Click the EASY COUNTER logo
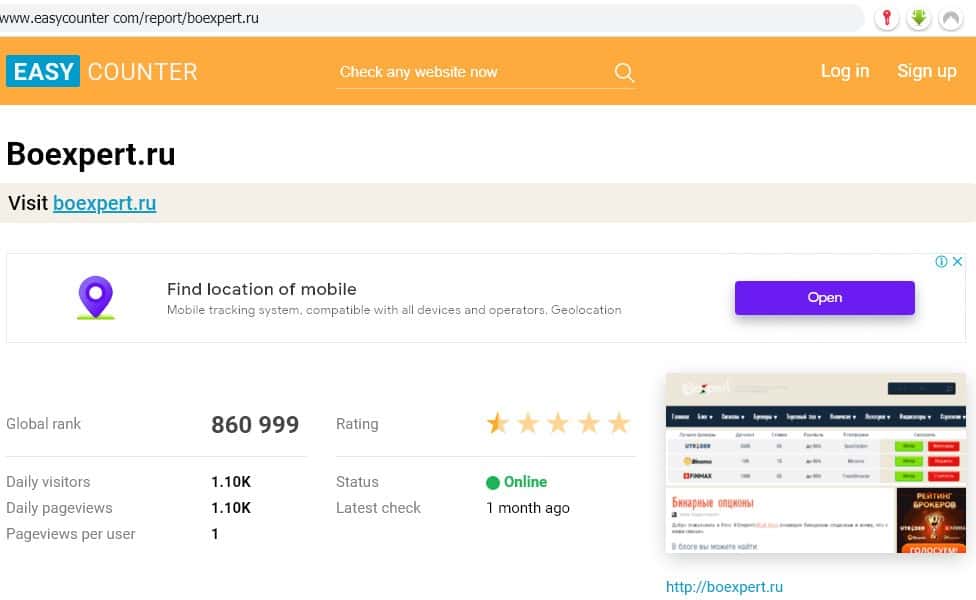Viewport: 976px width, 600px height. (102, 71)
